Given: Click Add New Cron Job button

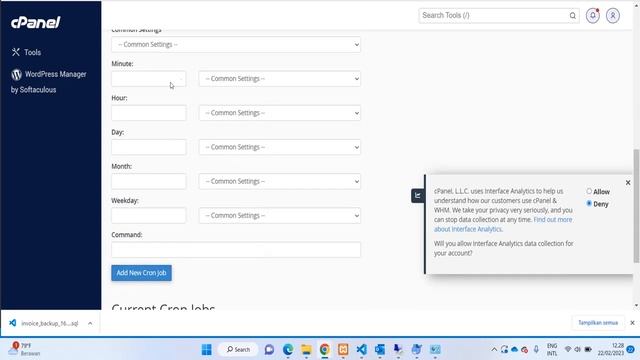Looking at the screenshot, I should pyautogui.click(x=141, y=273).
